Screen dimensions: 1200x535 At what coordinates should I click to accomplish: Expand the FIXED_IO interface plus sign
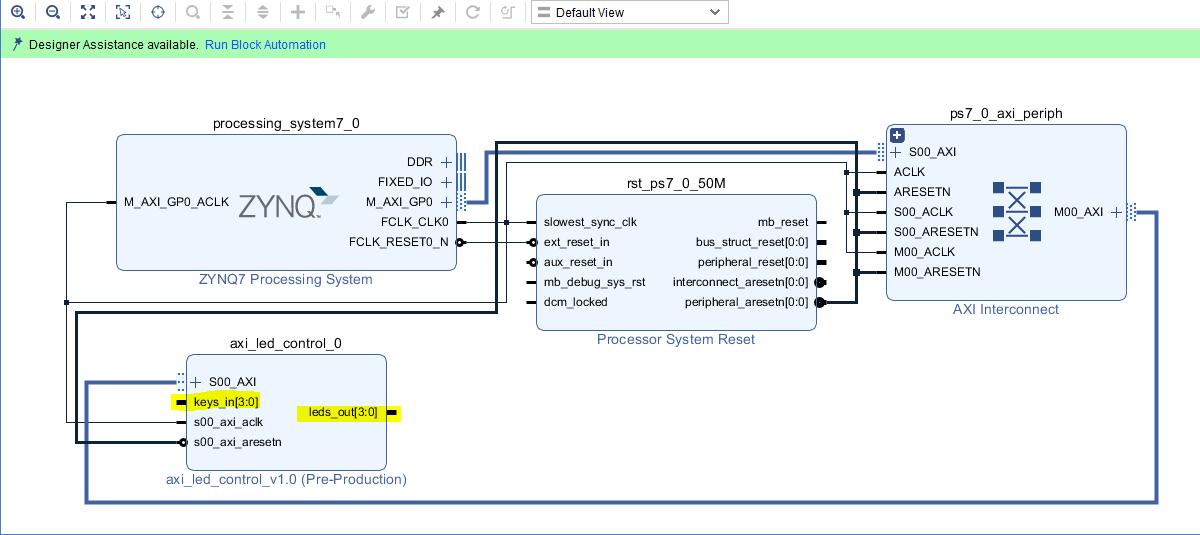click(x=446, y=182)
